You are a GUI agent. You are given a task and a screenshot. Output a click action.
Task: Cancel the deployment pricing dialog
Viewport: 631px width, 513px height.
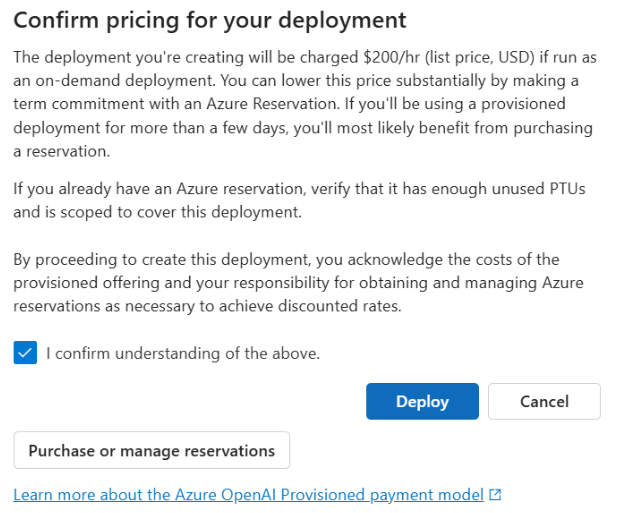[544, 402]
